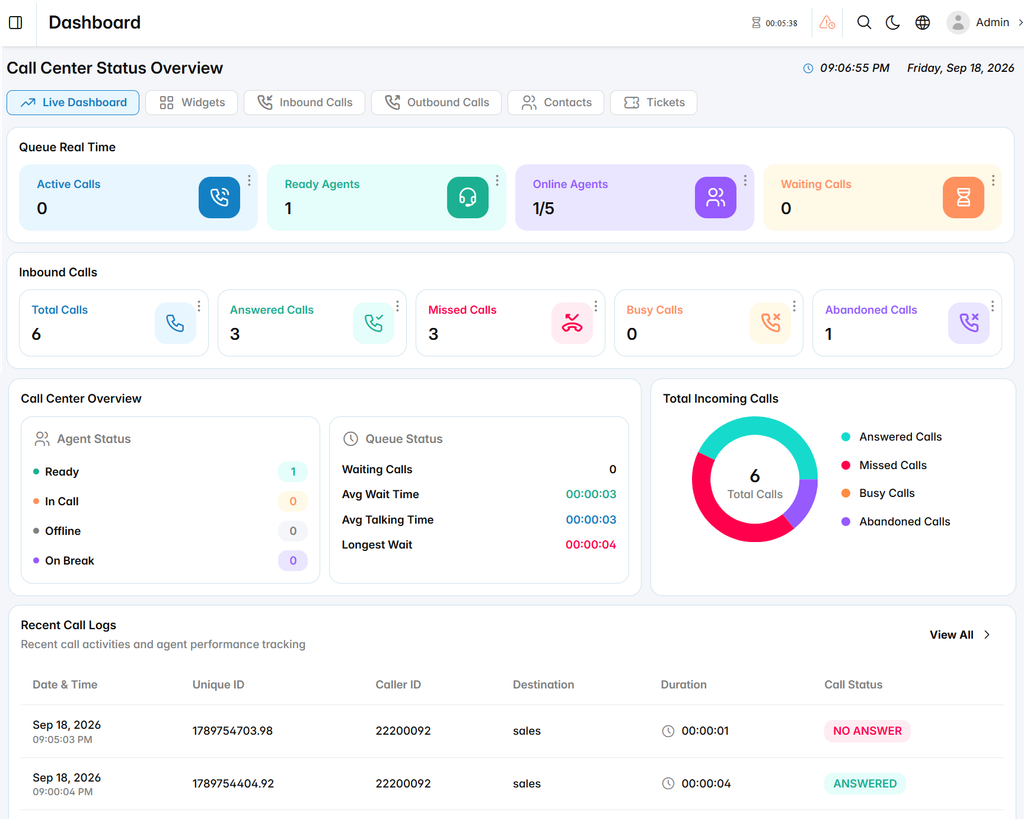Viewport: 1024px width, 819px height.
Task: Click the alert warning triangle icon
Action: [x=827, y=23]
